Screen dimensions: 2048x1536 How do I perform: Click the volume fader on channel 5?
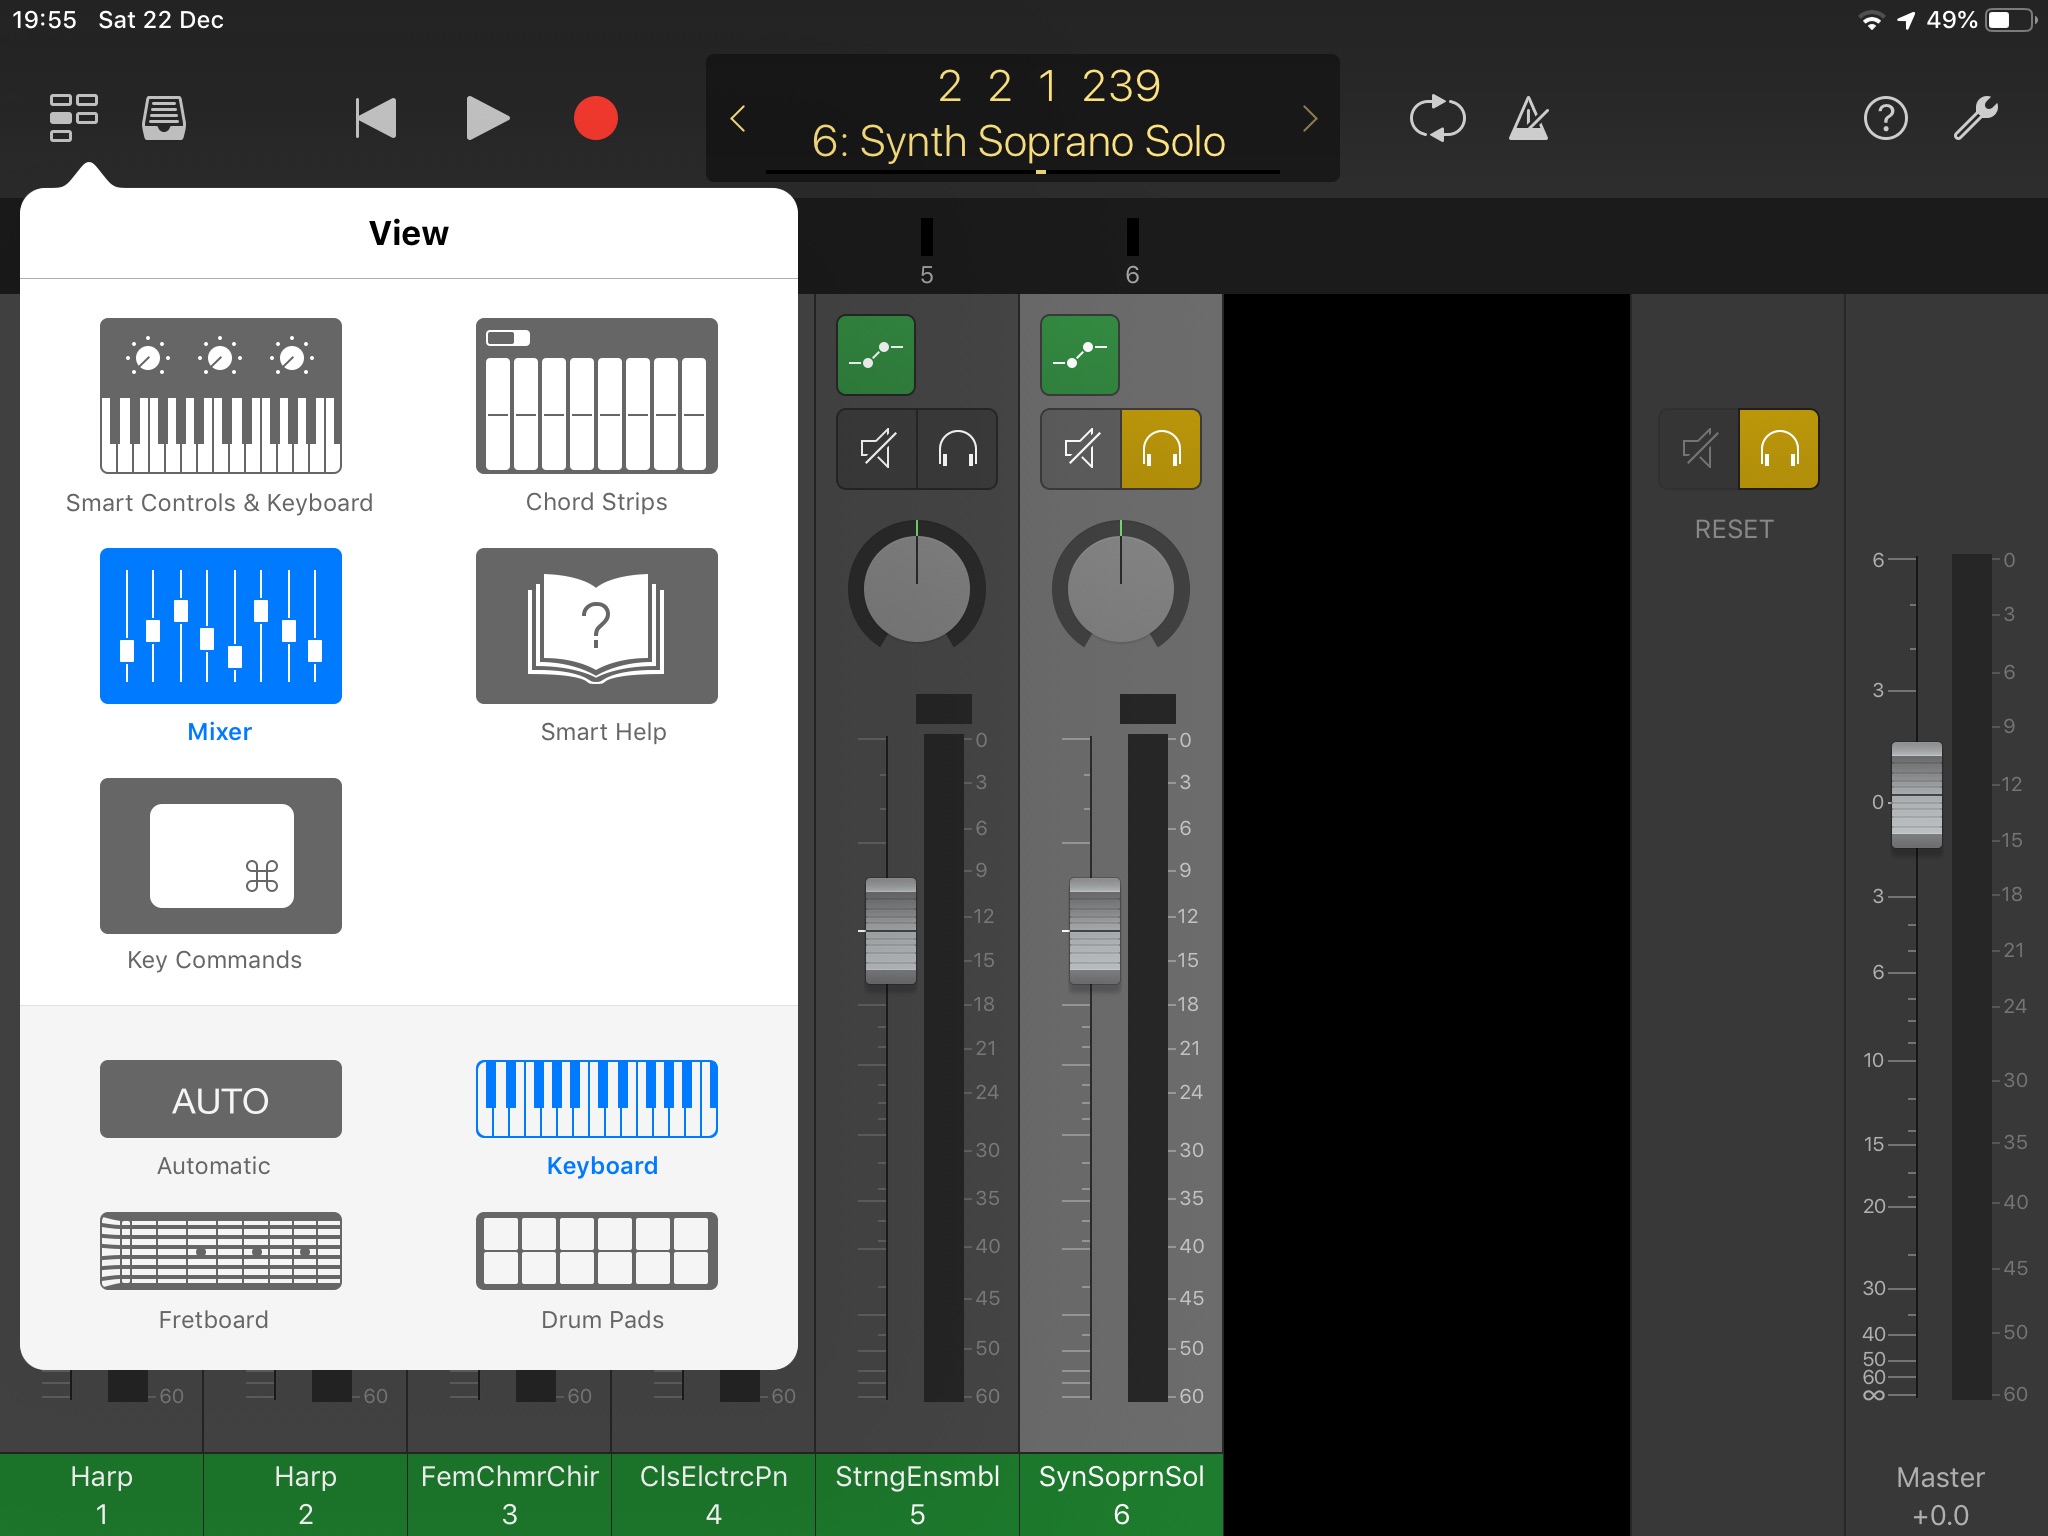pyautogui.click(x=891, y=931)
